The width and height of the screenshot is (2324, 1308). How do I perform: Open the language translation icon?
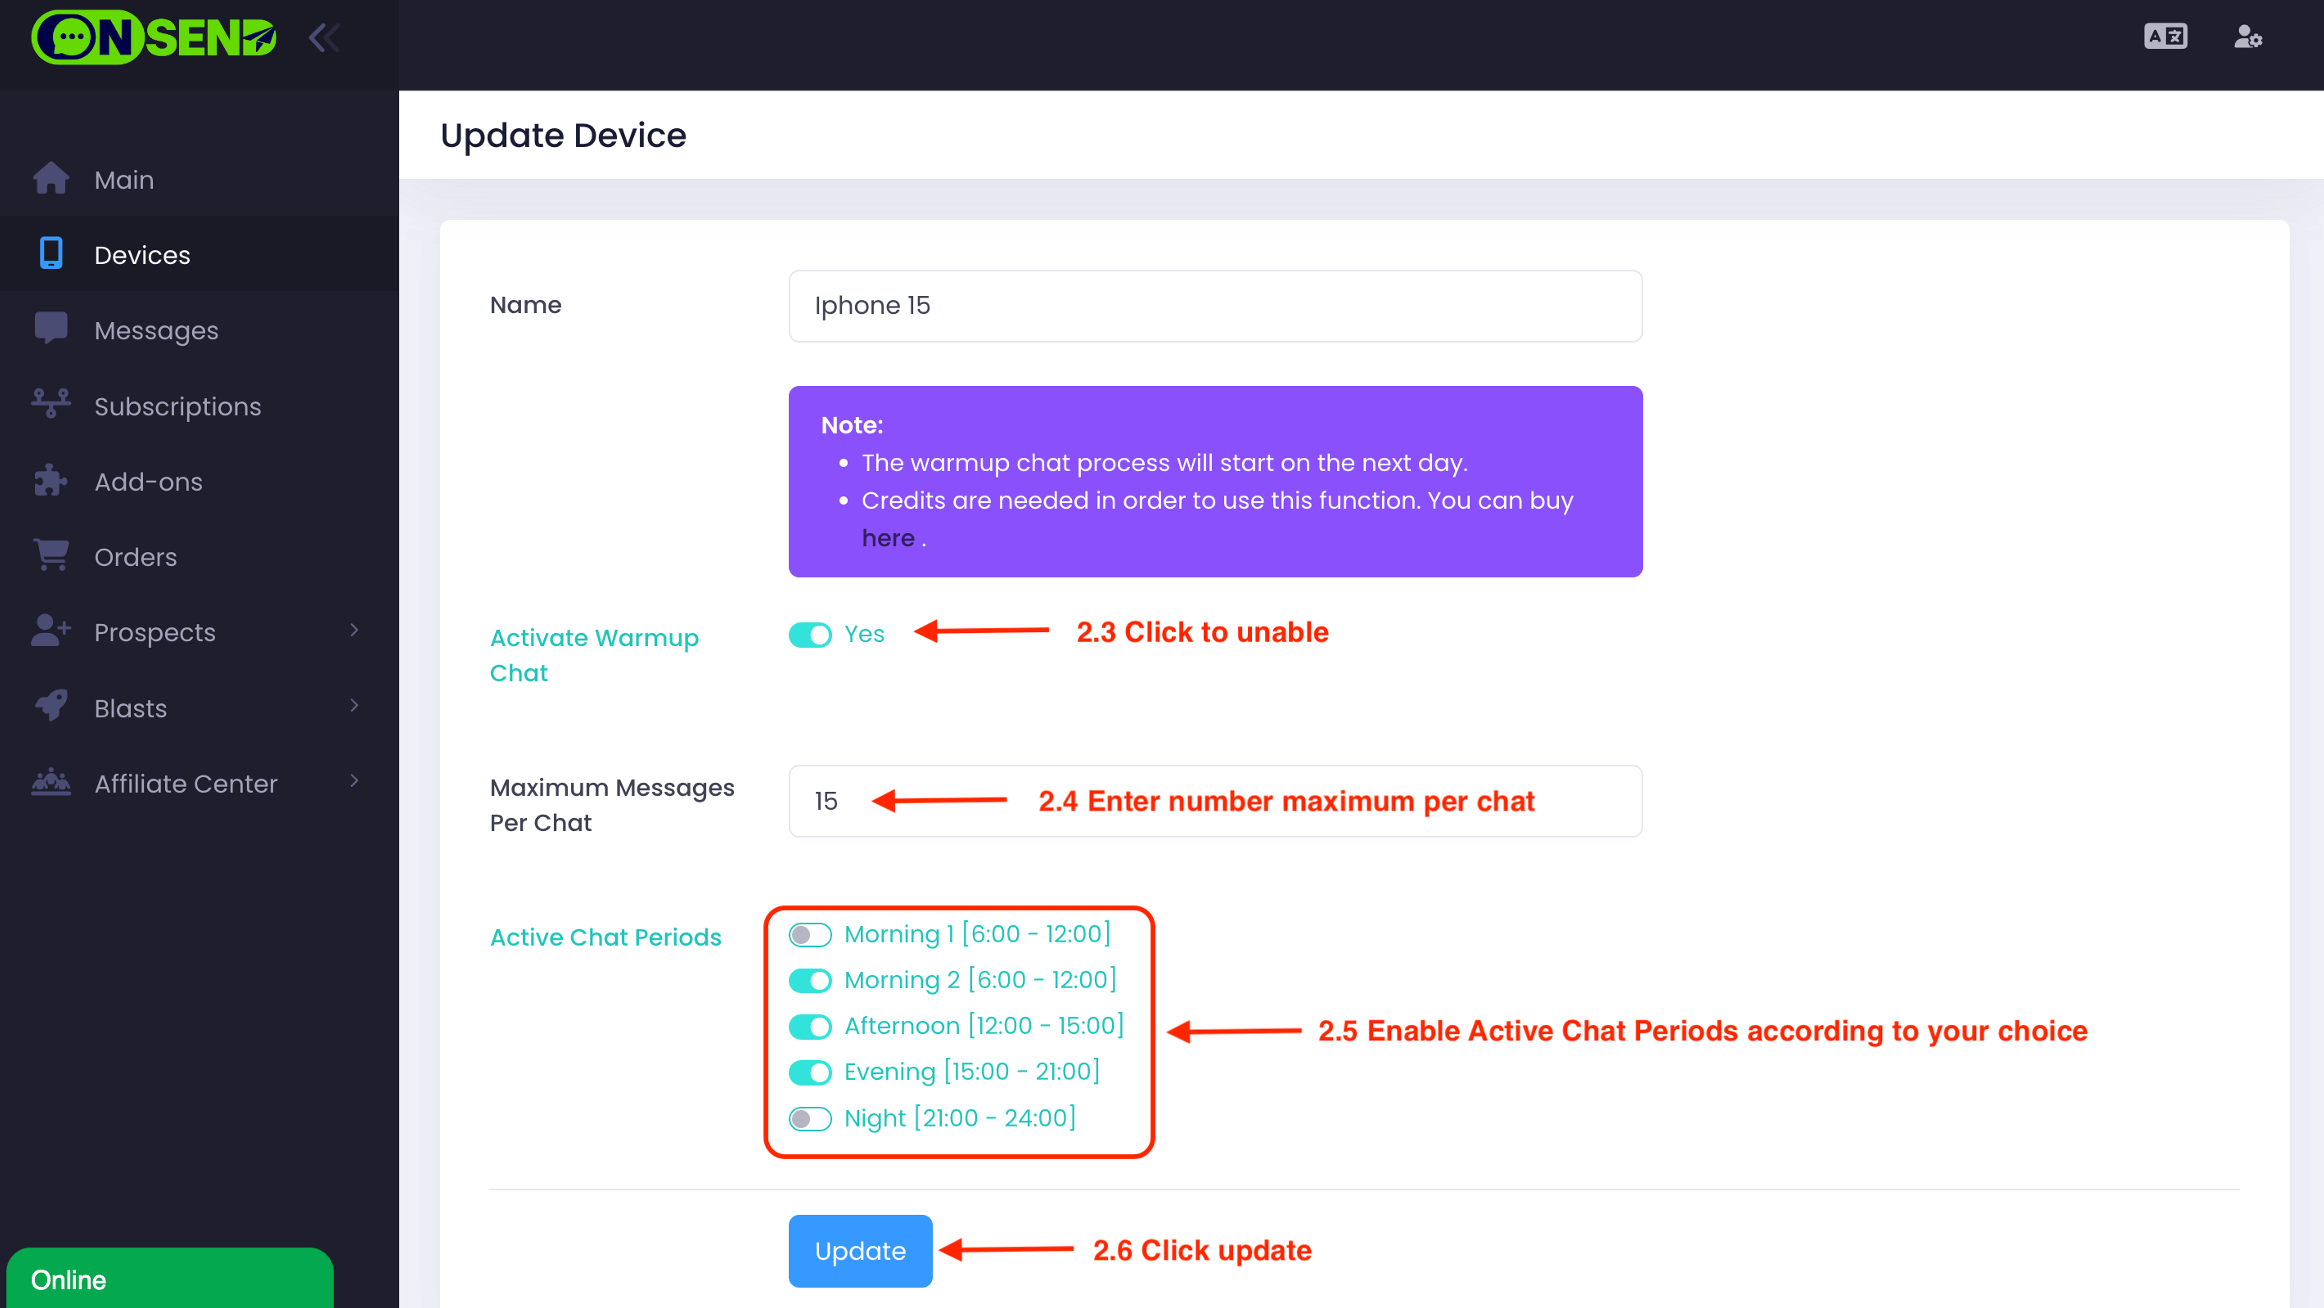(x=2165, y=37)
